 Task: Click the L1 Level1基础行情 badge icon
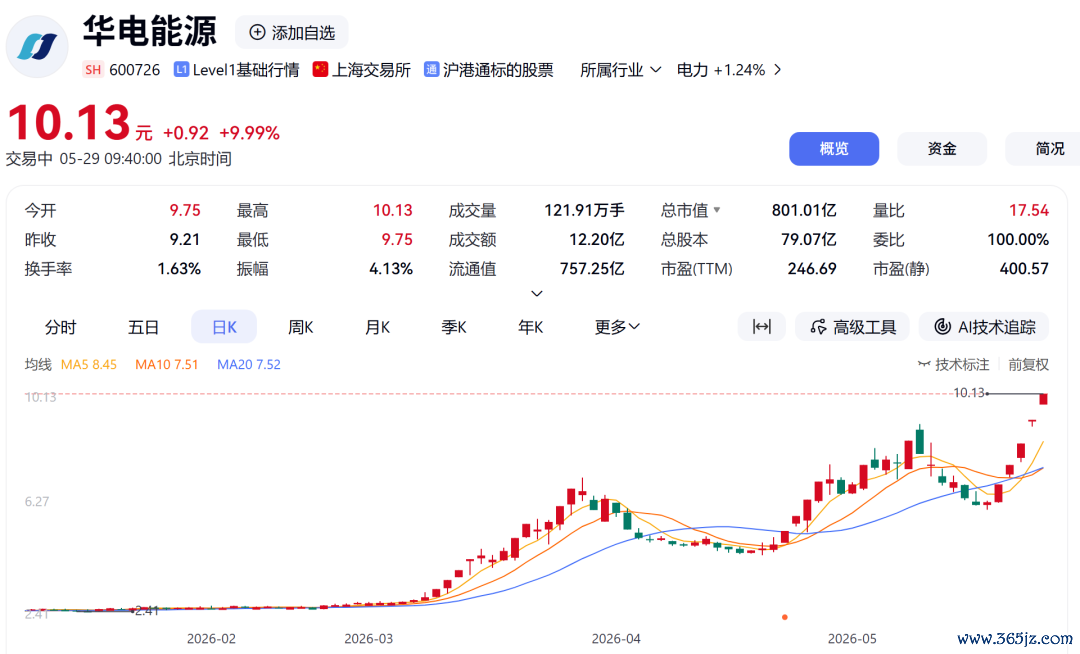coord(181,70)
